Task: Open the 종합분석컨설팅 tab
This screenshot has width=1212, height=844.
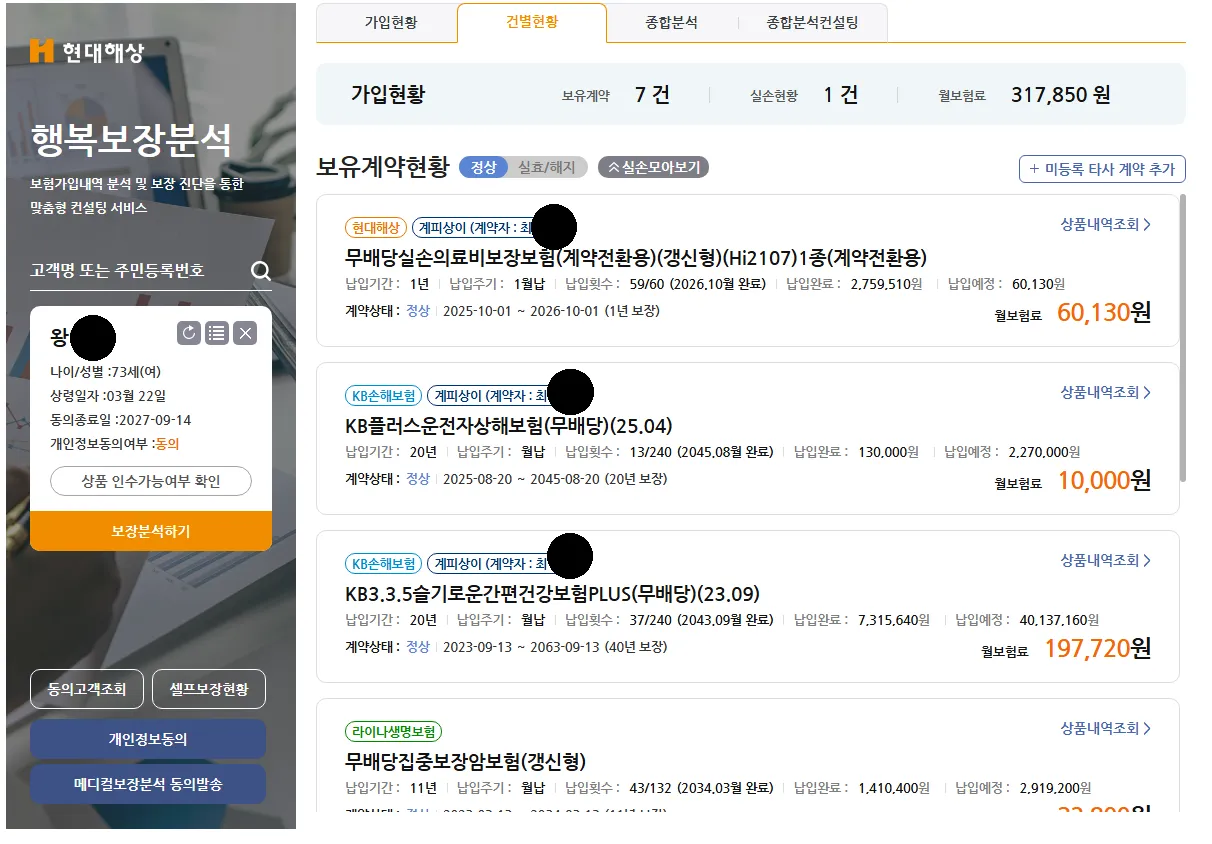Action: (x=812, y=22)
